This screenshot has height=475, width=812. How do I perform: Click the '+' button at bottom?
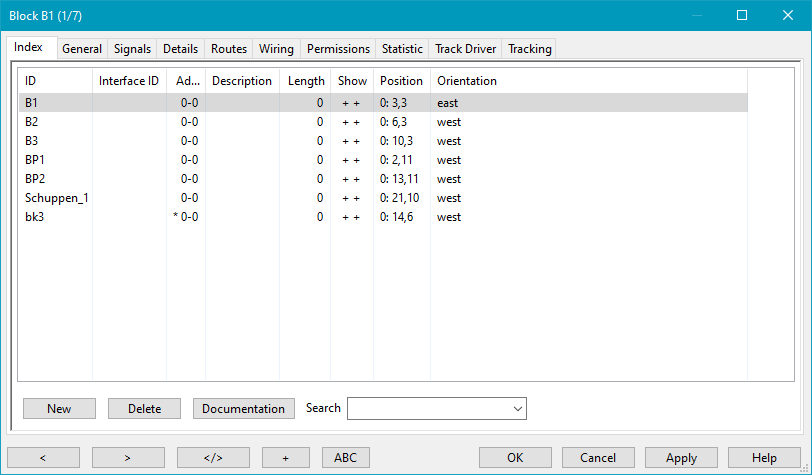click(285, 457)
